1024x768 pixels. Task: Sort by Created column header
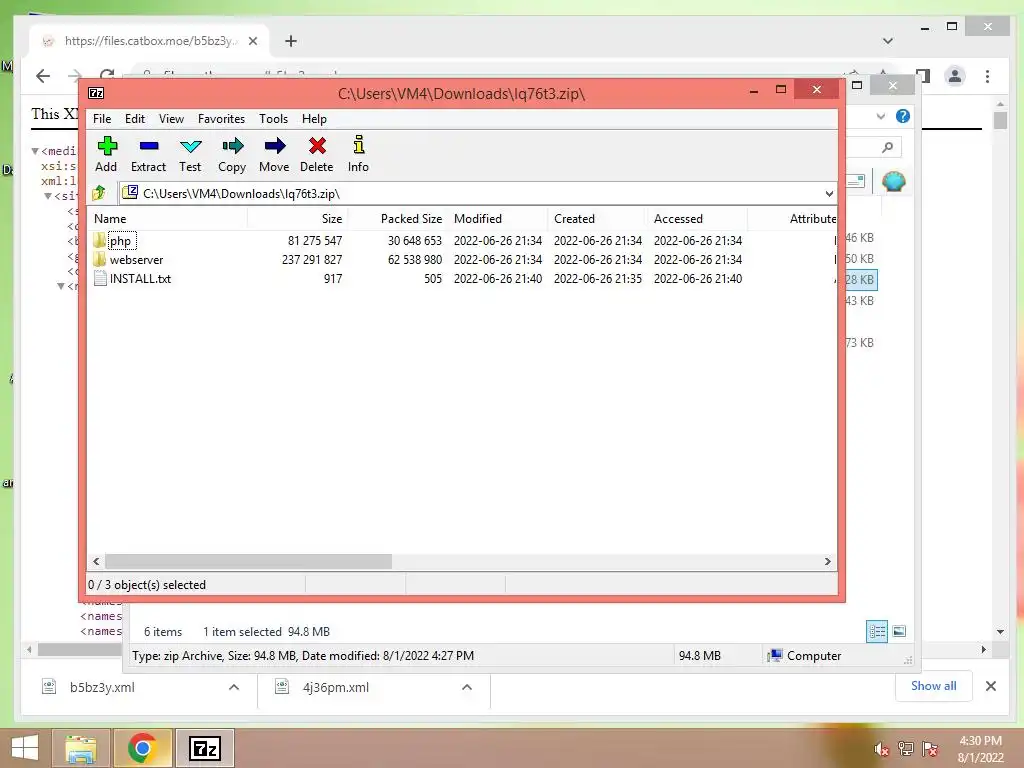(598, 219)
